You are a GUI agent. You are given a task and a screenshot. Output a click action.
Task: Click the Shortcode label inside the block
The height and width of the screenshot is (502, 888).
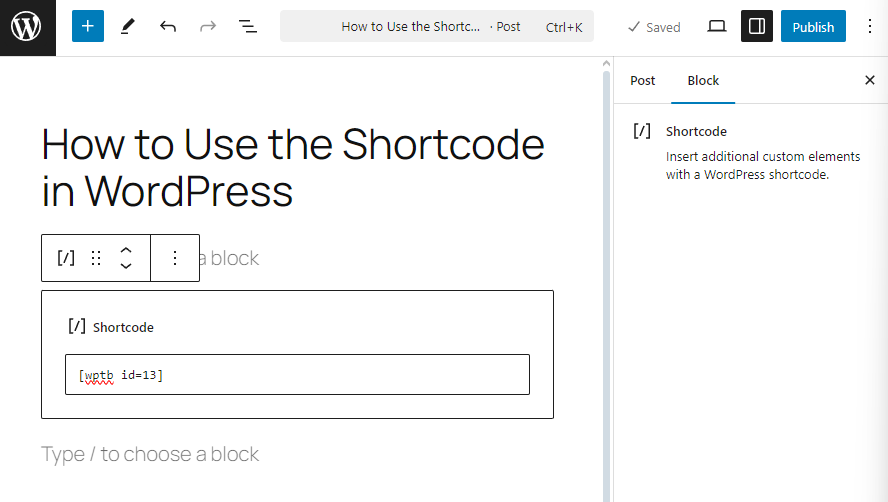[123, 327]
